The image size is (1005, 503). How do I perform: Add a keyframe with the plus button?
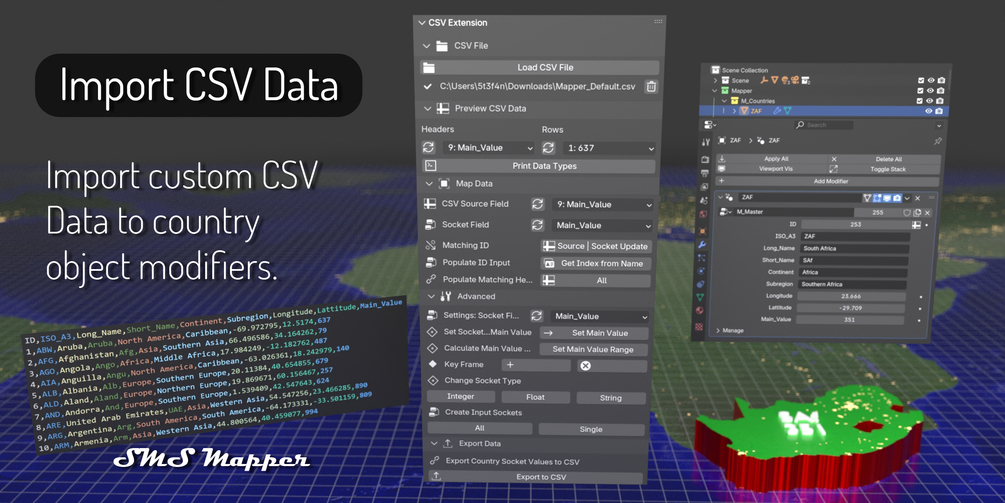click(536, 365)
